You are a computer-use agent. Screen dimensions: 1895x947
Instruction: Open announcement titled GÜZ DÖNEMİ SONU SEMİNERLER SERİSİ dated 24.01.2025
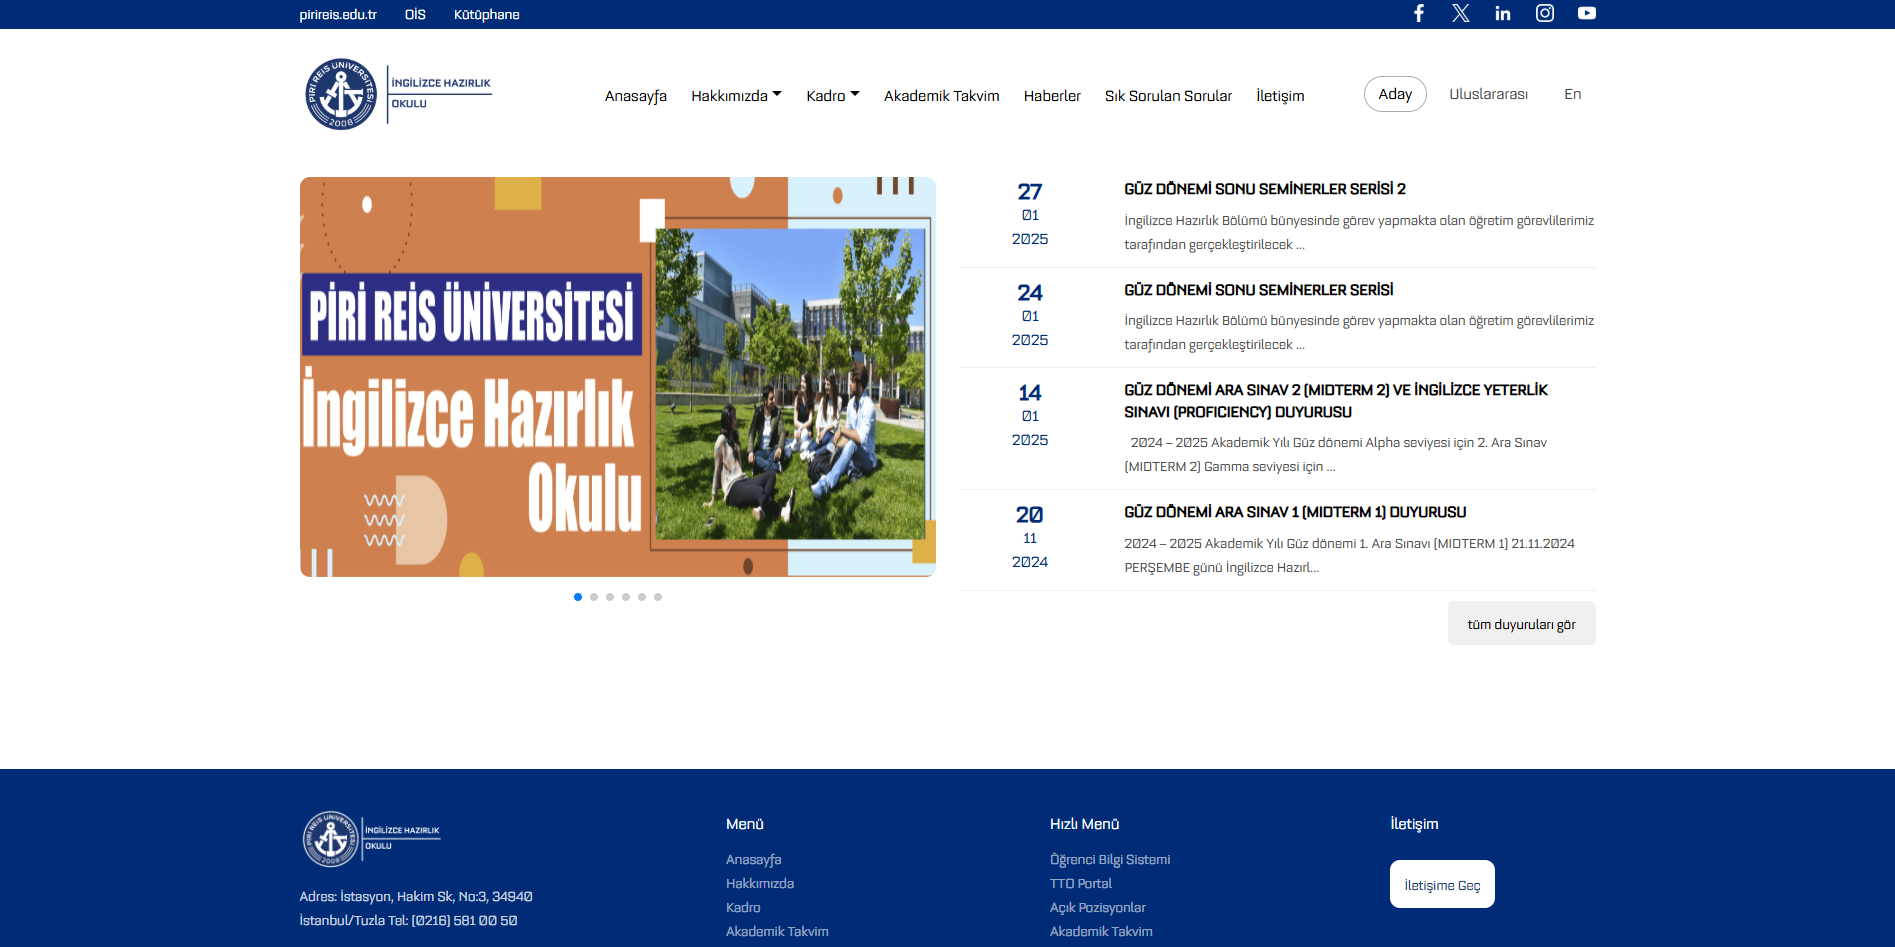(x=1258, y=290)
